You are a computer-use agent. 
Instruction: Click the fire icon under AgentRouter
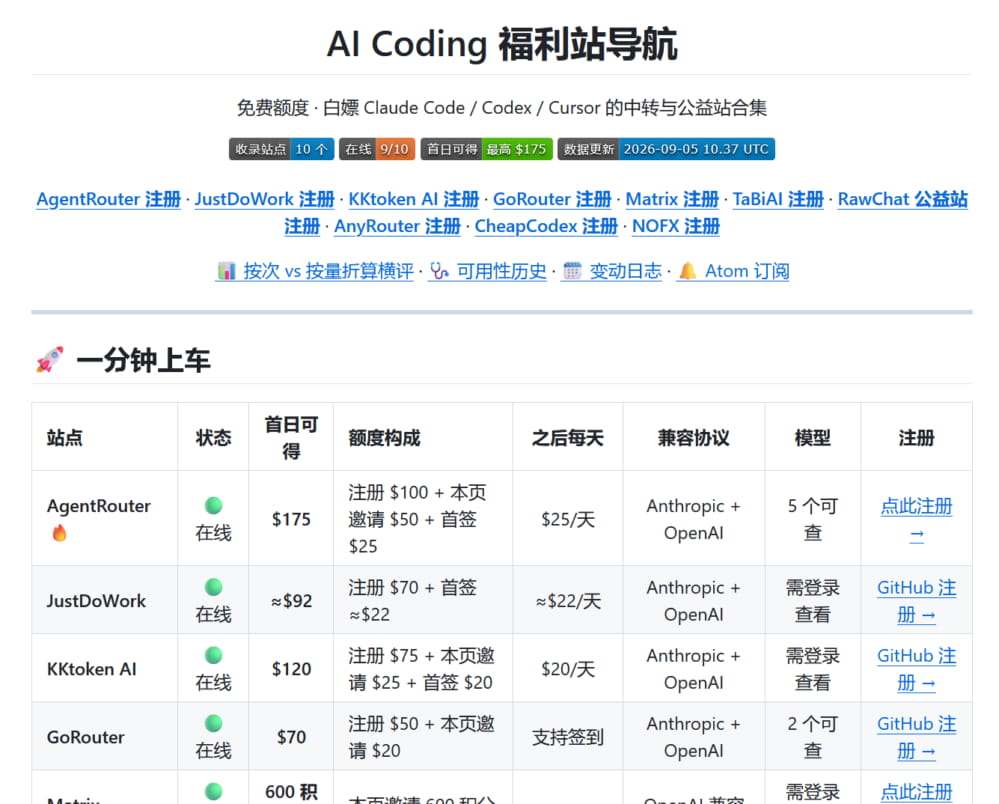(59, 533)
